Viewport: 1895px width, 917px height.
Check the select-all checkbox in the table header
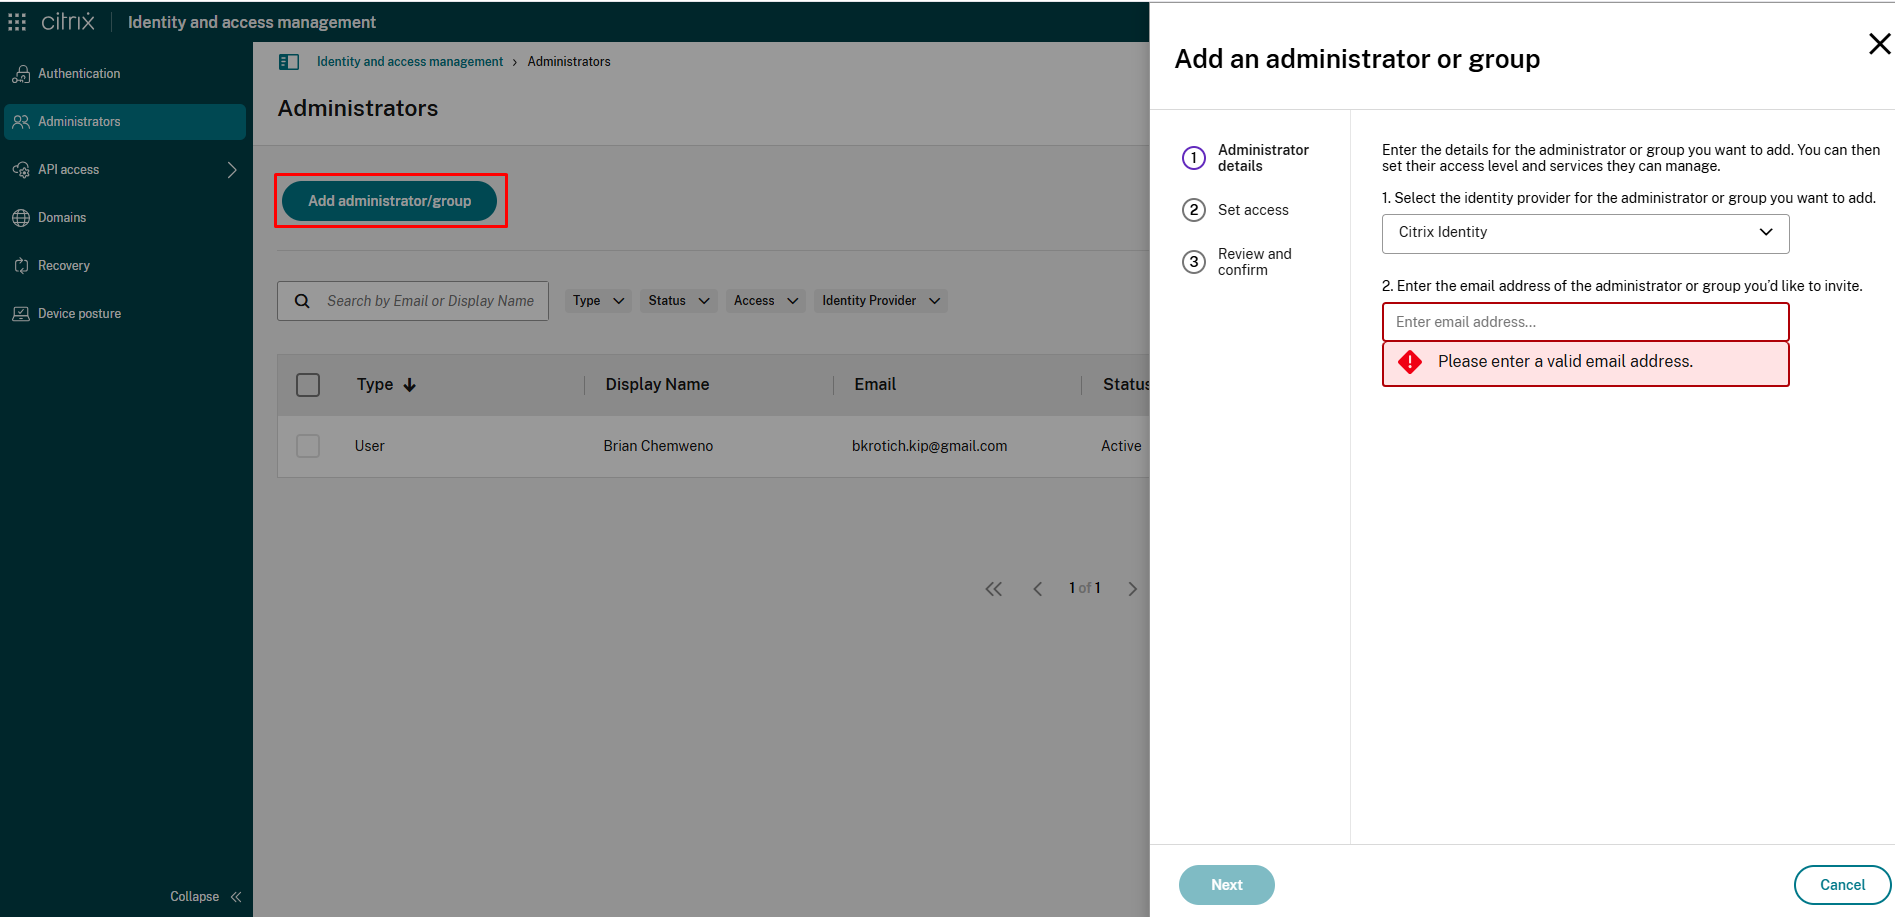(x=307, y=384)
